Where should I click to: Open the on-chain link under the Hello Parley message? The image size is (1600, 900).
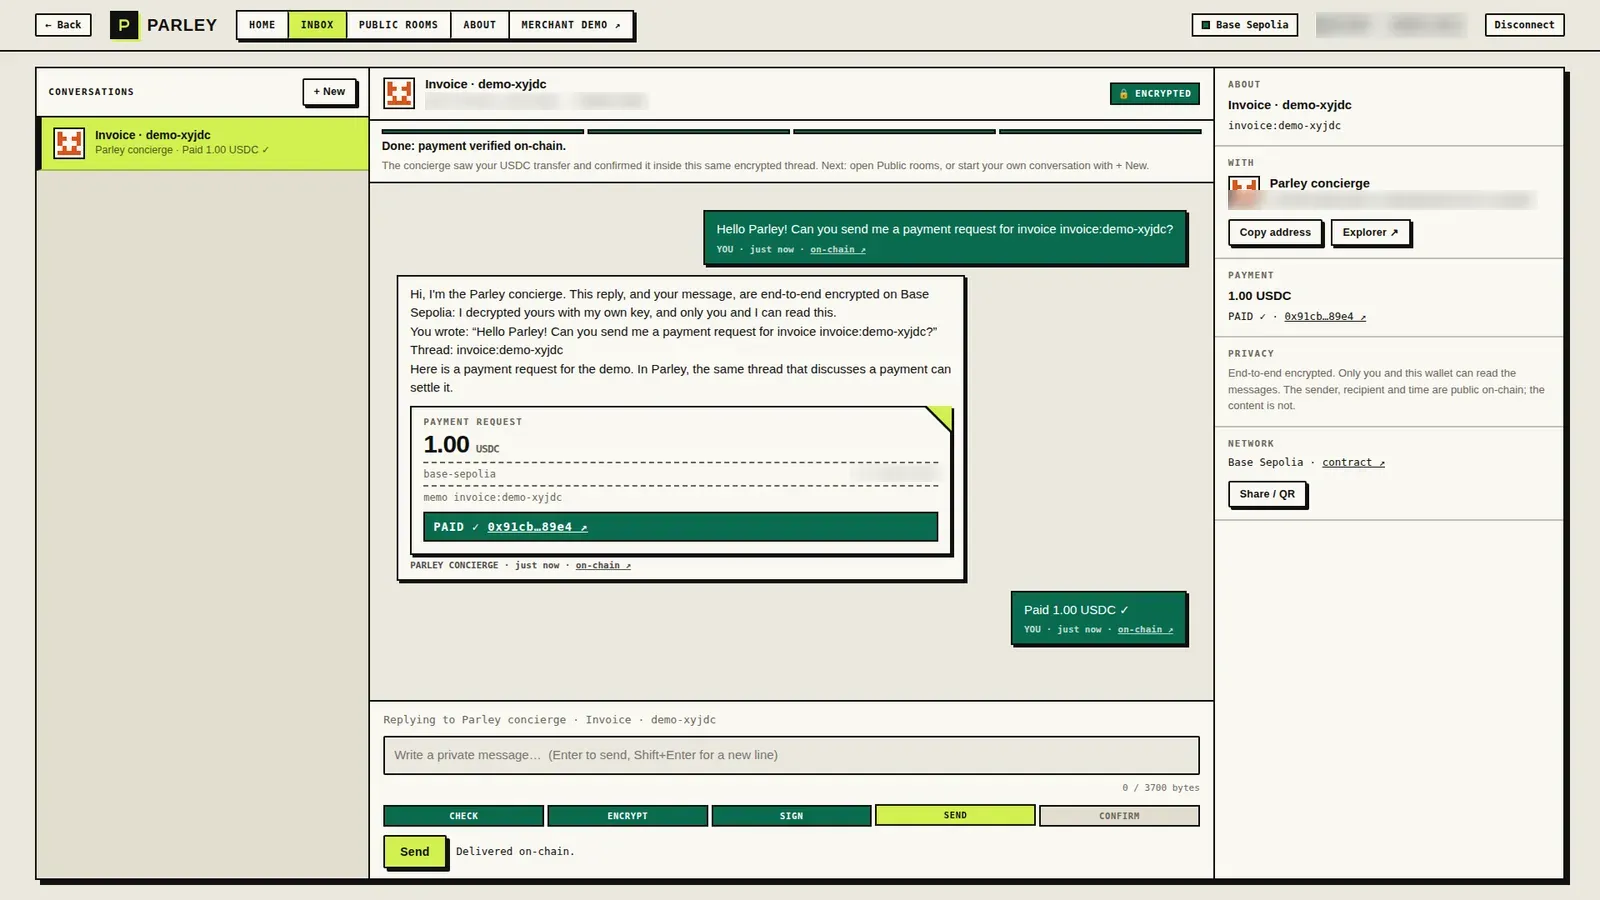838,250
